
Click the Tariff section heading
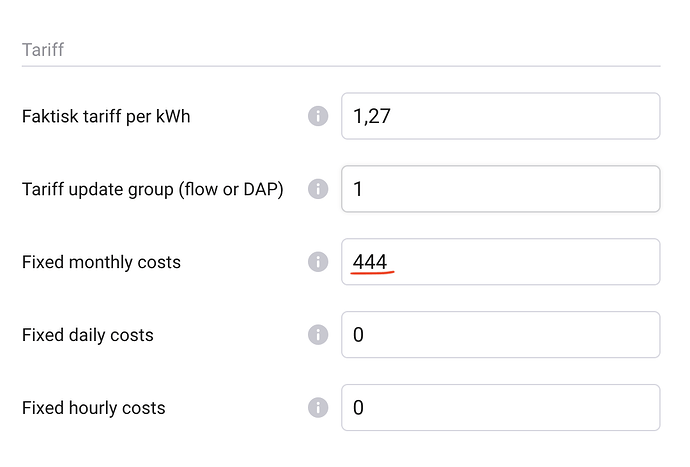tap(43, 48)
